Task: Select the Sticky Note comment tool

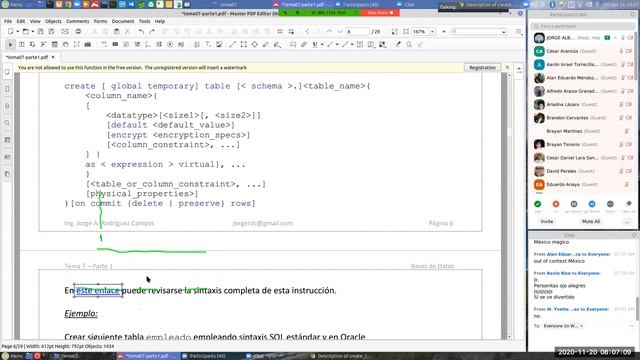Action: tap(293, 44)
